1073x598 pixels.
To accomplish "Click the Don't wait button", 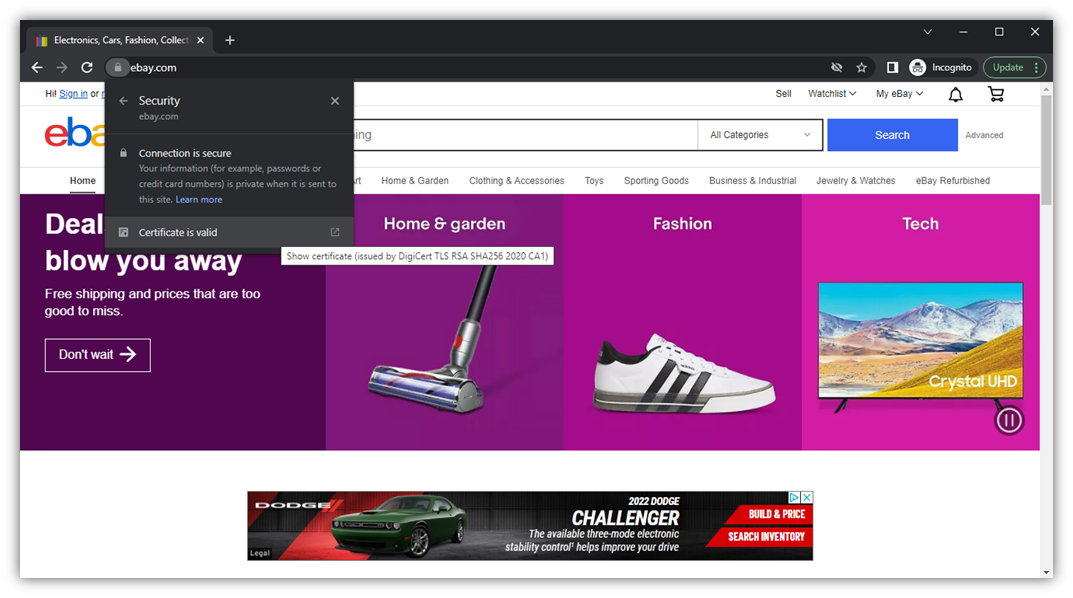I will (x=98, y=355).
